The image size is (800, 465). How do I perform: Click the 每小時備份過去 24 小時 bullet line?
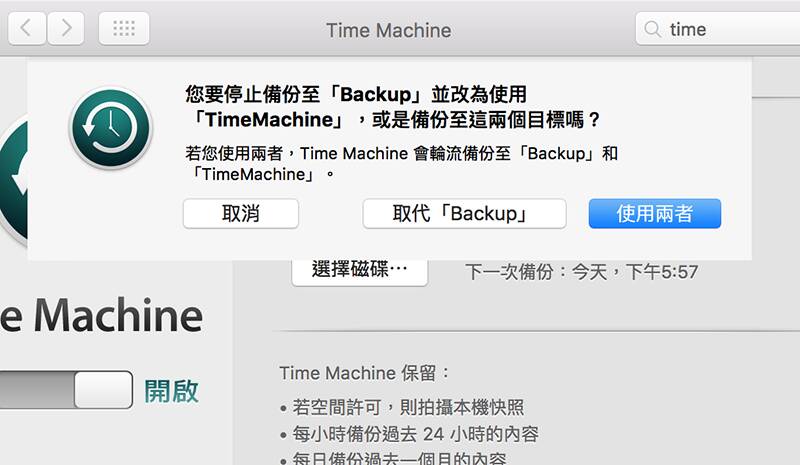tap(409, 434)
